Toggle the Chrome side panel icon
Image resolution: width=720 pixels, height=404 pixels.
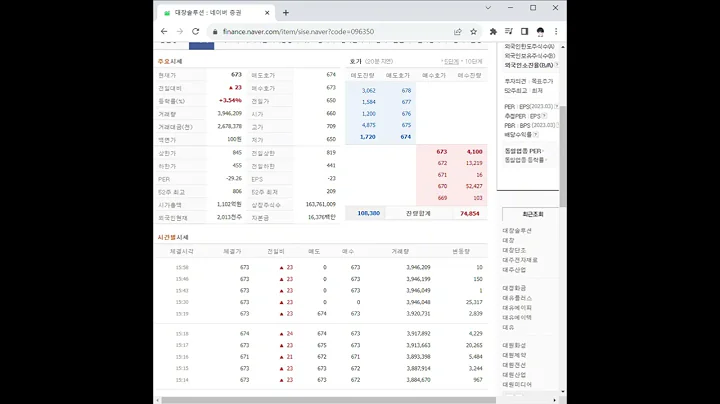coord(524,31)
